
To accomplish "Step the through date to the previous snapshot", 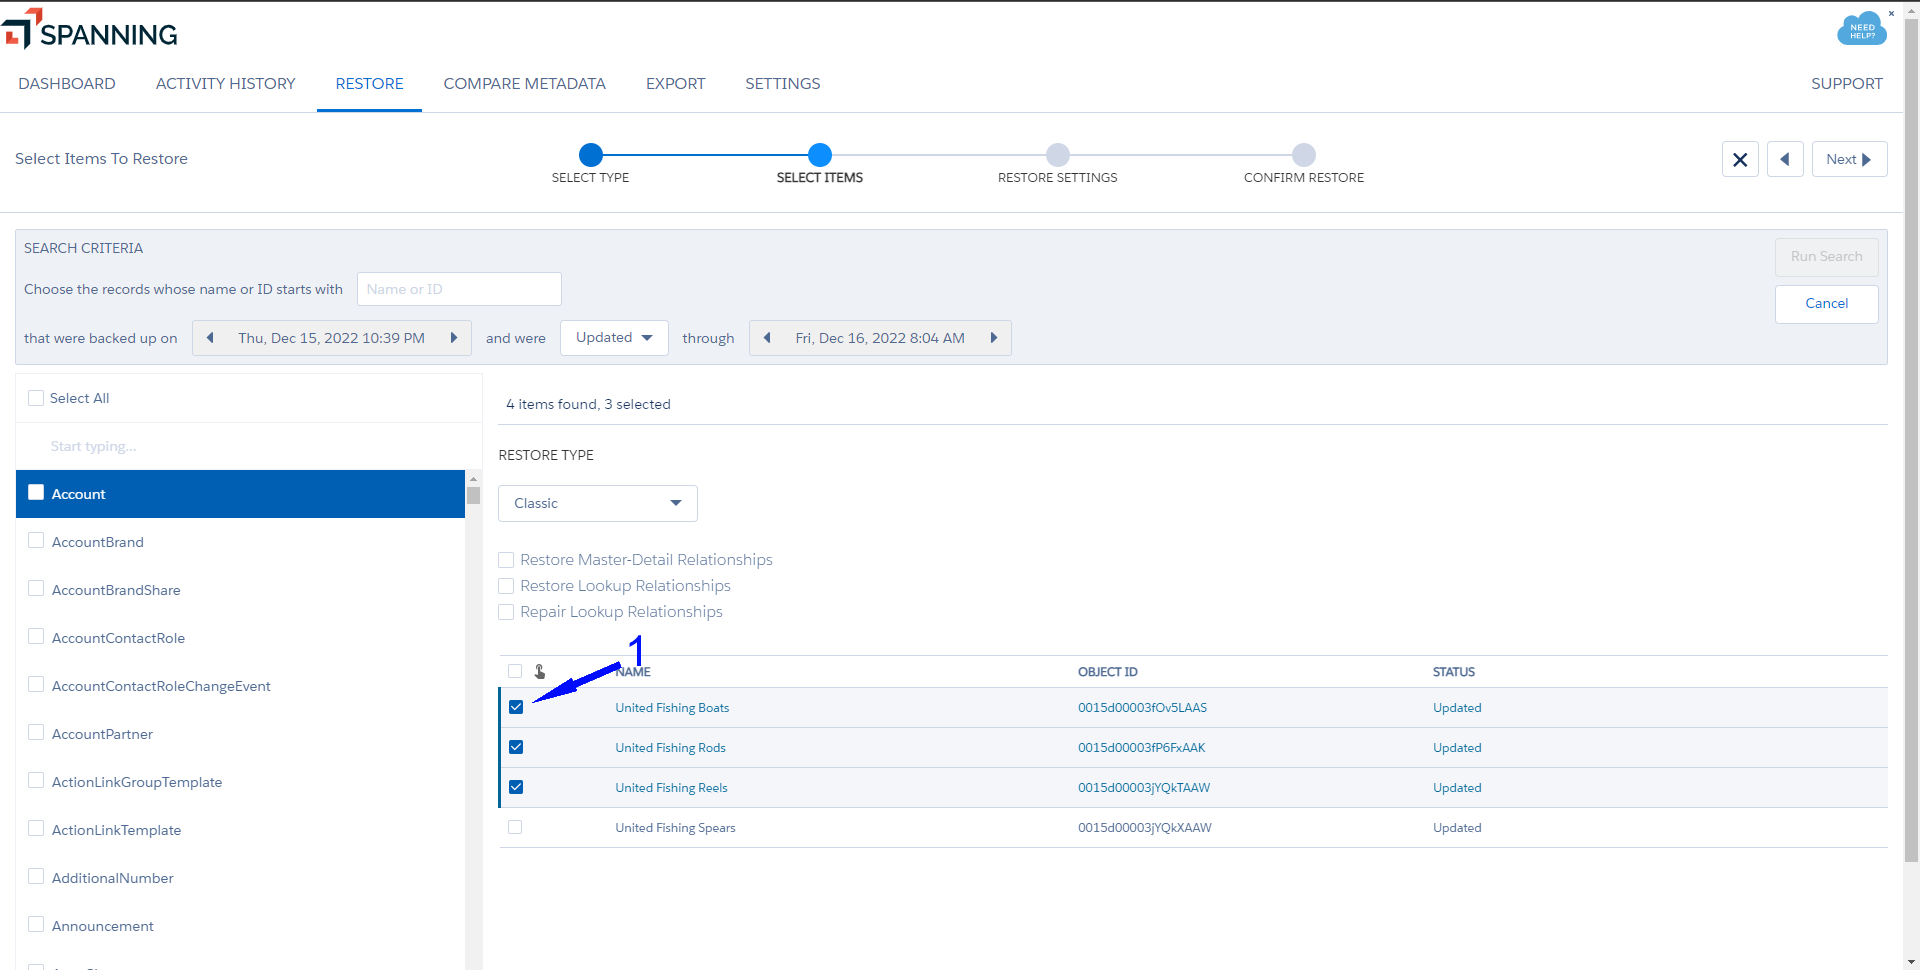I will (767, 338).
